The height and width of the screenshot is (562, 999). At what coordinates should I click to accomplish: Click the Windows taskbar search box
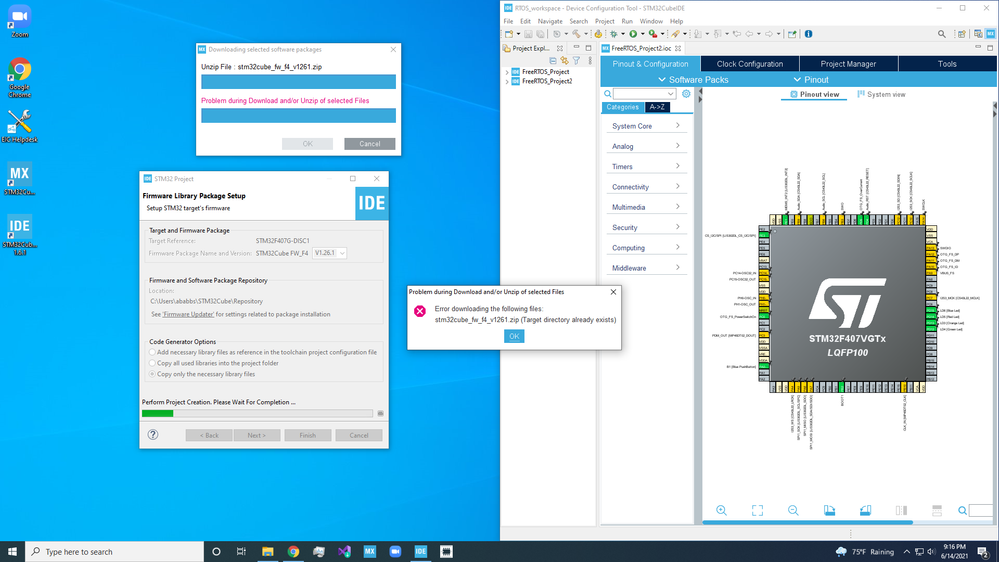click(115, 552)
